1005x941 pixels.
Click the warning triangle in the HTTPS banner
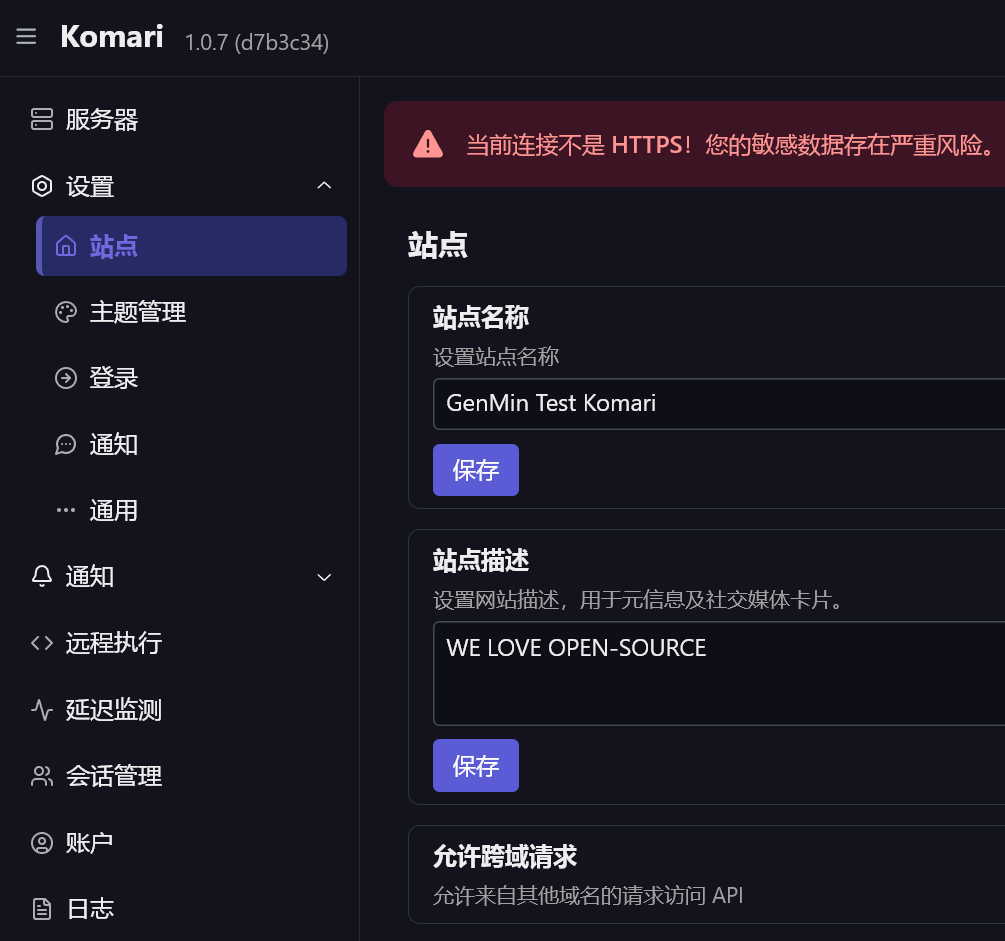tap(428, 144)
